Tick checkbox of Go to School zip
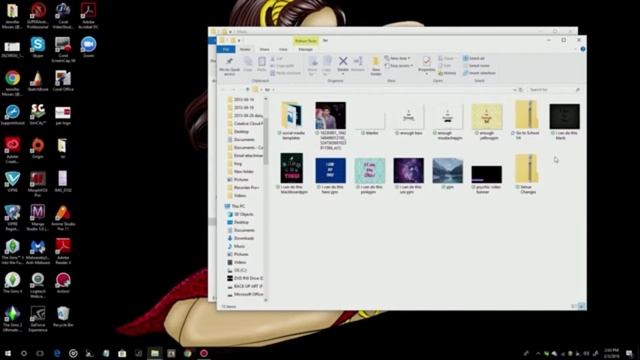The image size is (640, 360). pyautogui.click(x=513, y=133)
